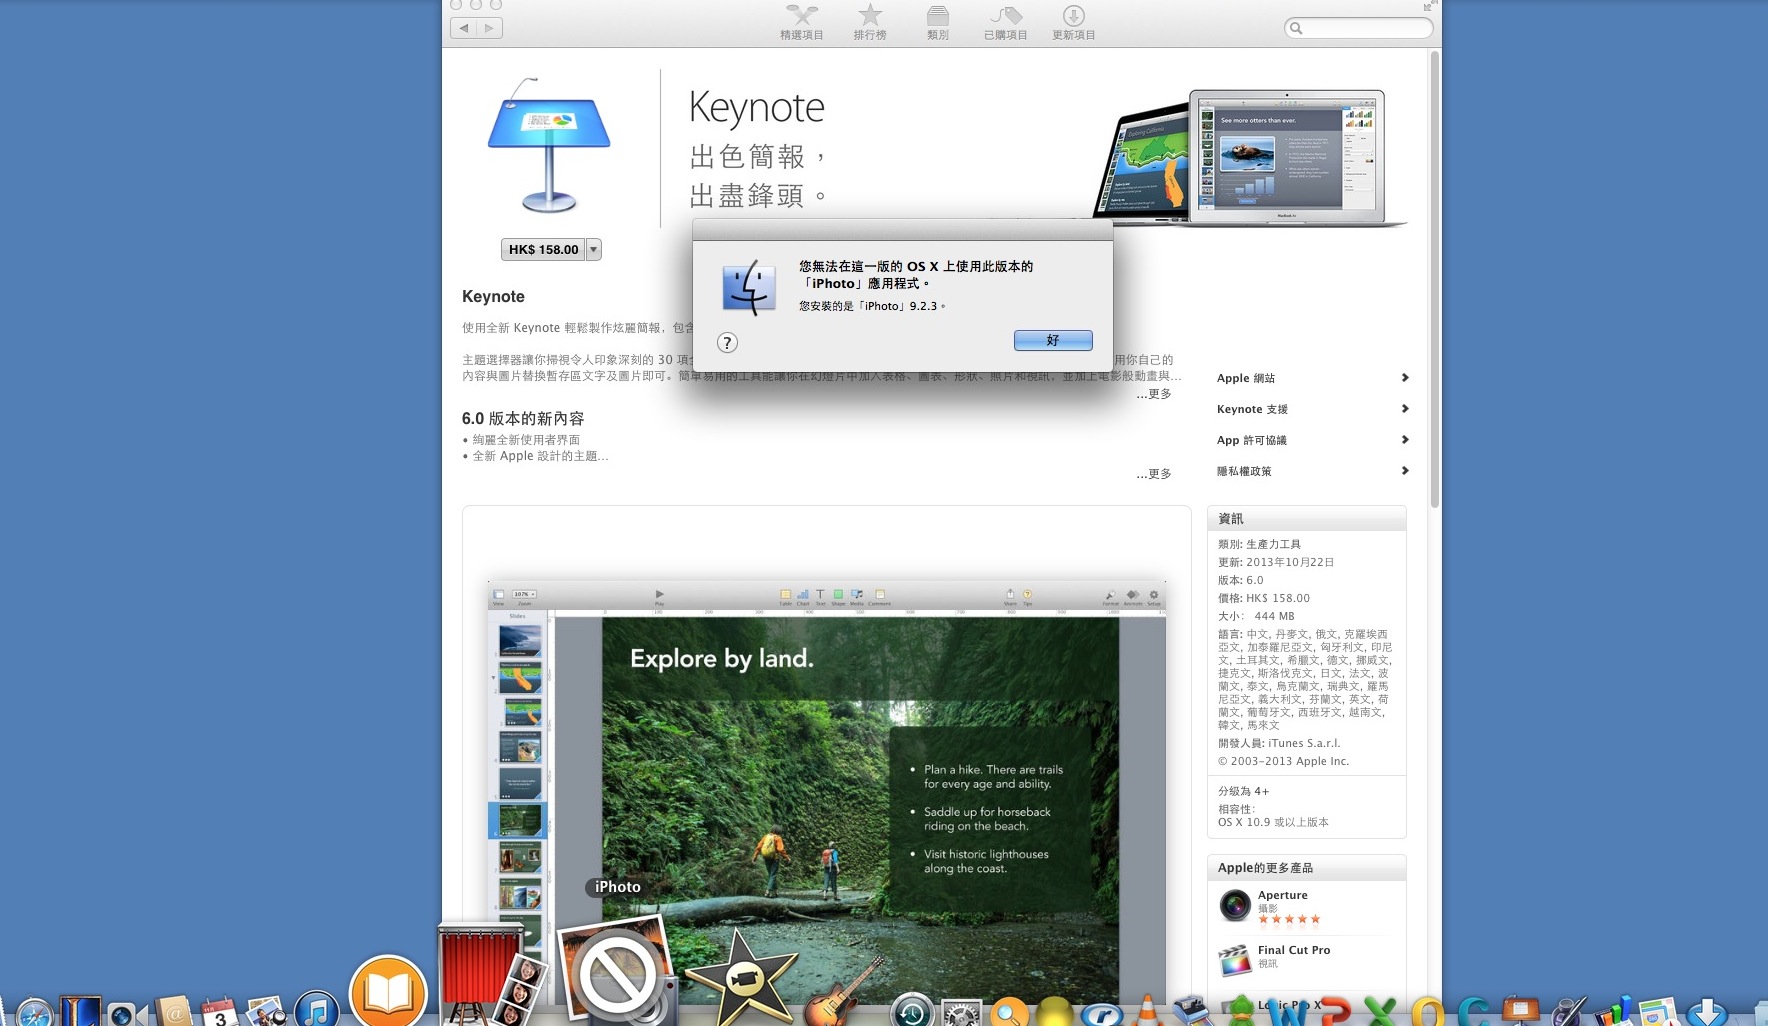
Task: Open the Aperture app listing
Action: point(1283,895)
